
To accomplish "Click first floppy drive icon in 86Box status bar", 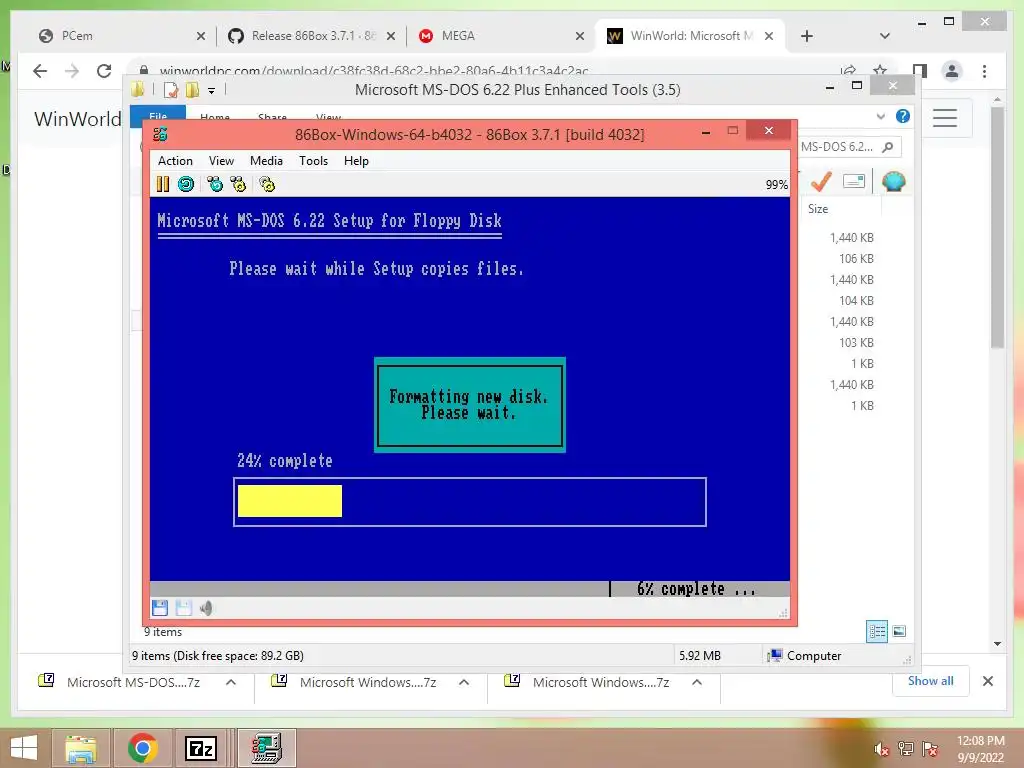I will click(160, 608).
